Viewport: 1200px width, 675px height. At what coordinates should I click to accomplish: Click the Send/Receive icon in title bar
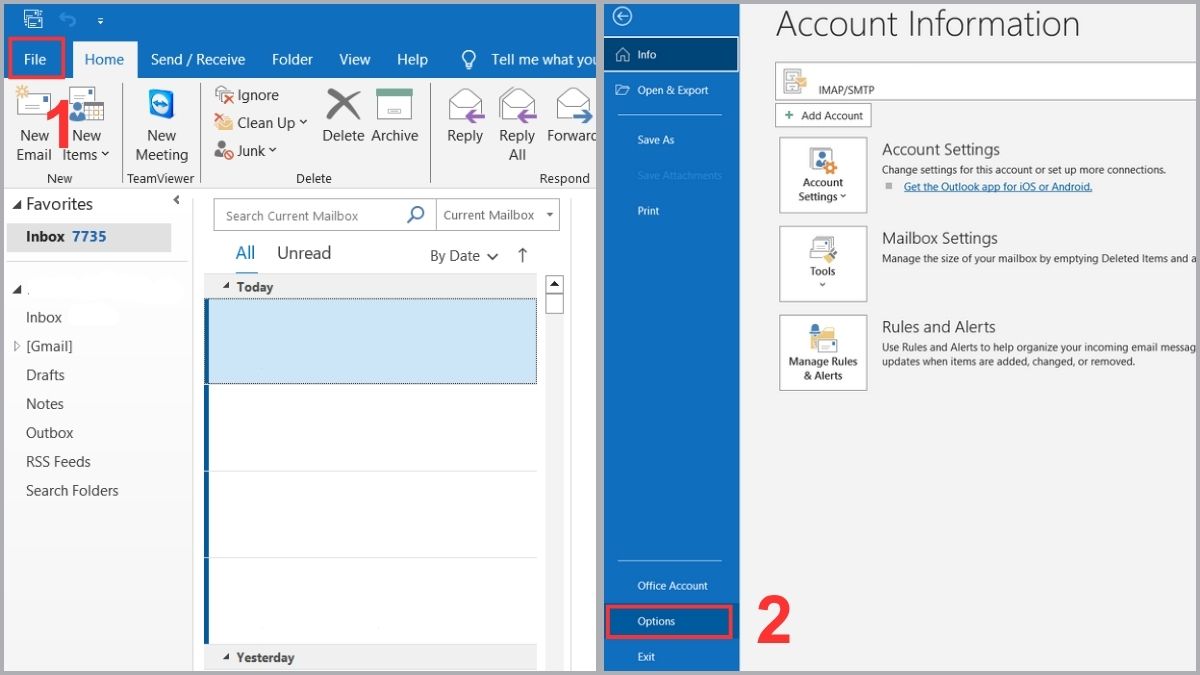(33, 18)
